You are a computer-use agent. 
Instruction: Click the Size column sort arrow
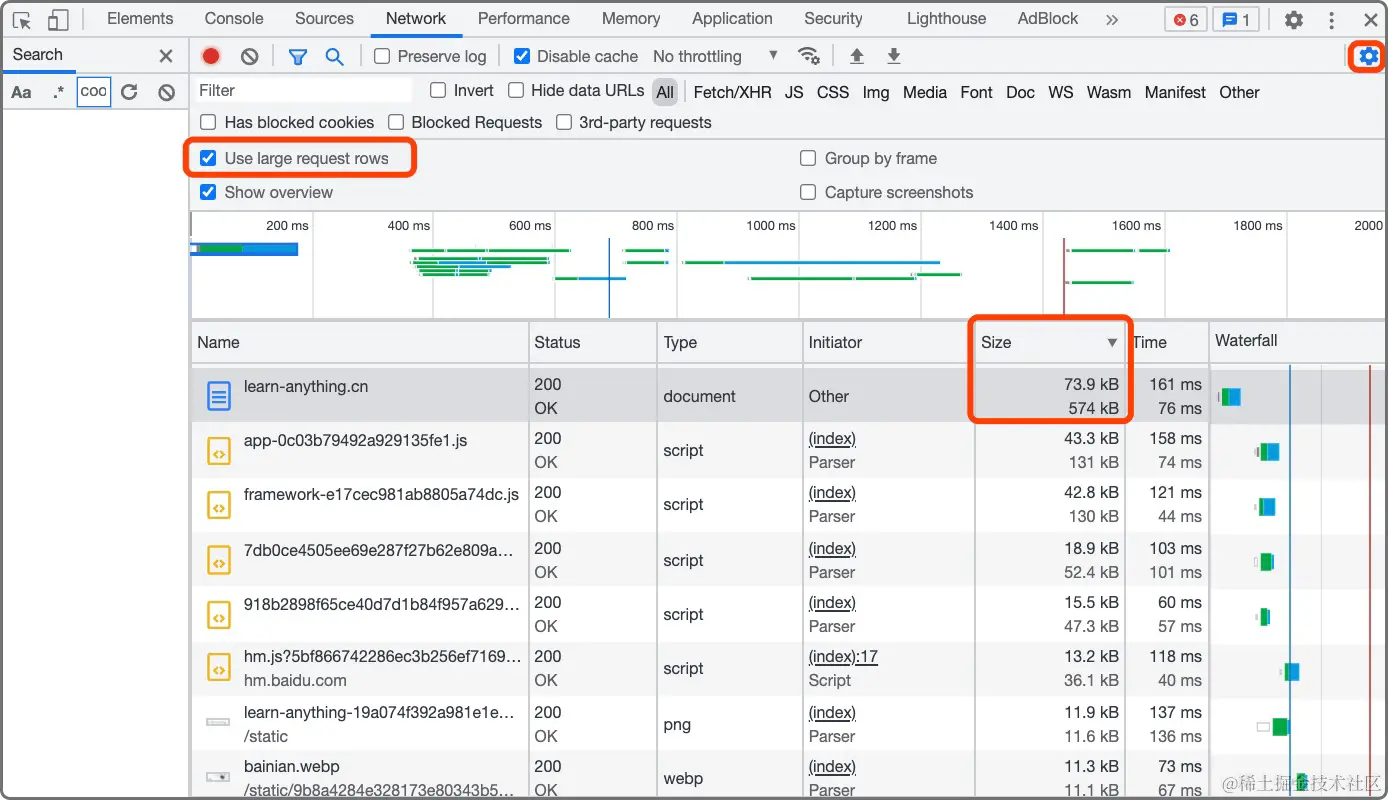click(x=1112, y=343)
